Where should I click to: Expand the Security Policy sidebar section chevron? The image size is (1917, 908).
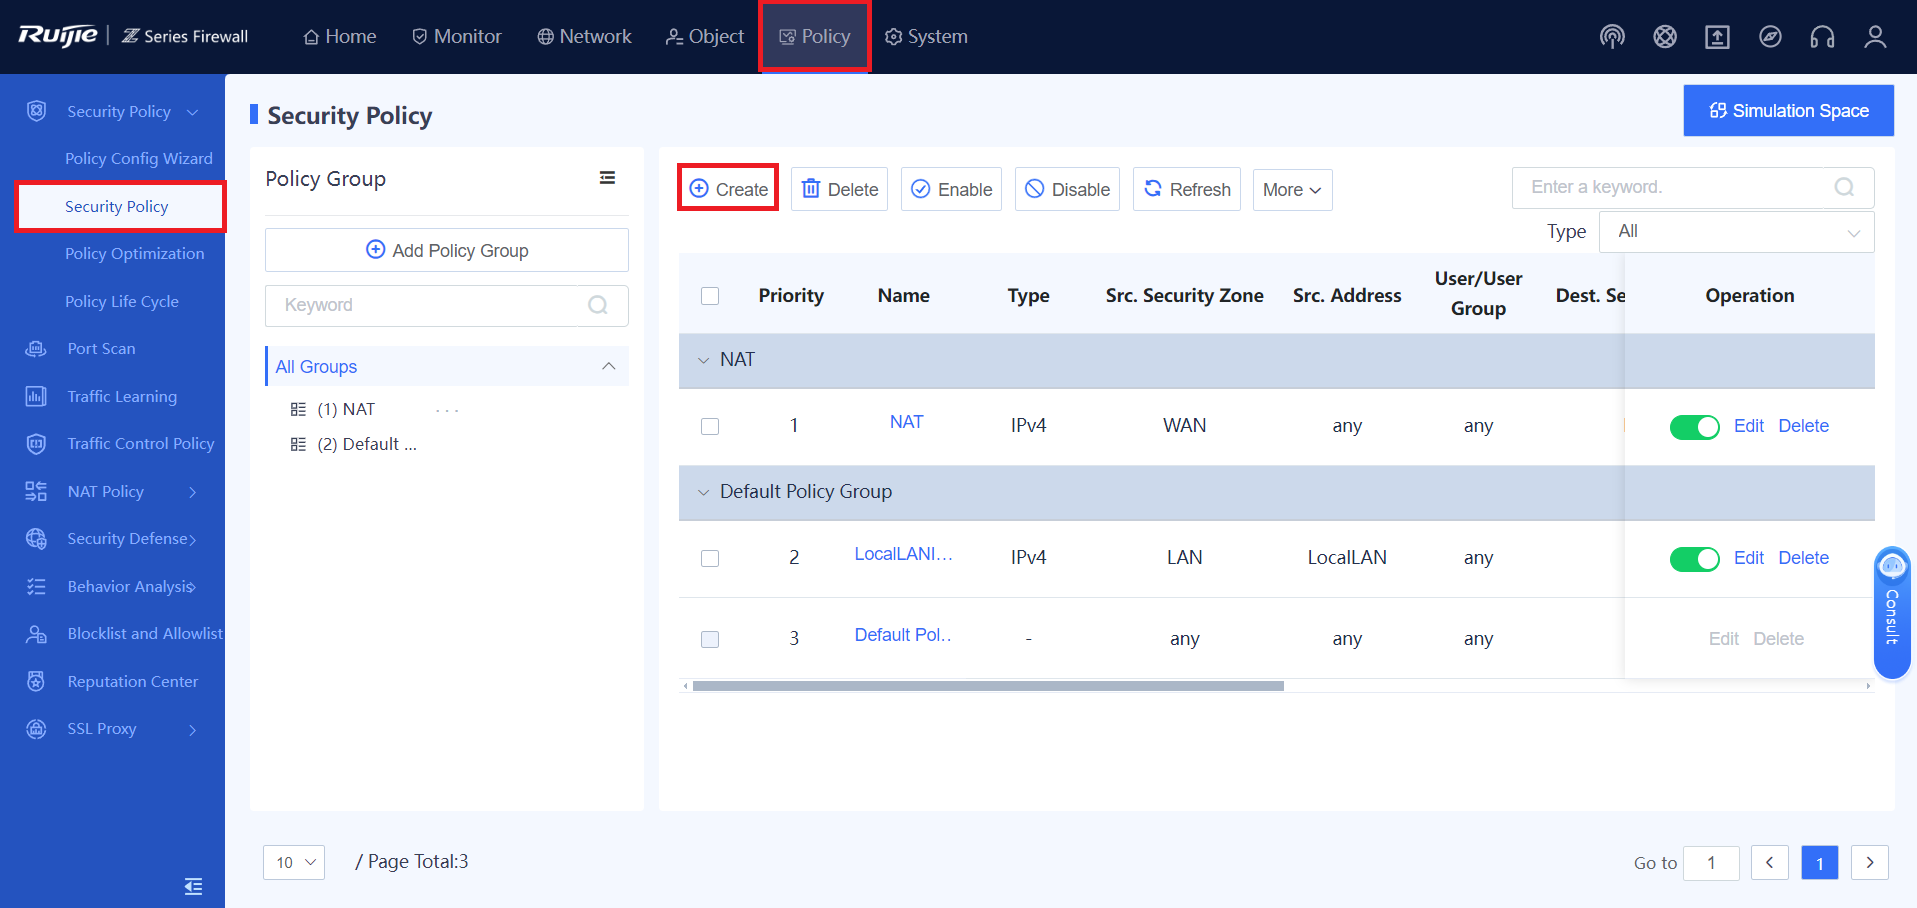193,112
